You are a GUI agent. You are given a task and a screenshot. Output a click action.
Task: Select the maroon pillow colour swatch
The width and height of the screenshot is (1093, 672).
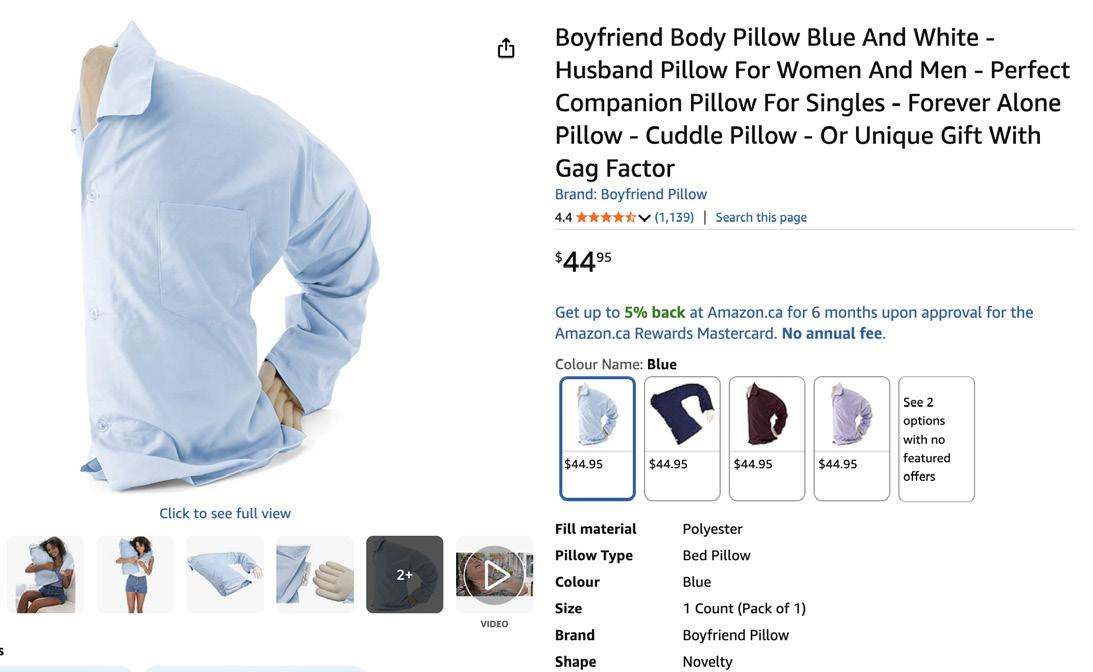point(767,438)
